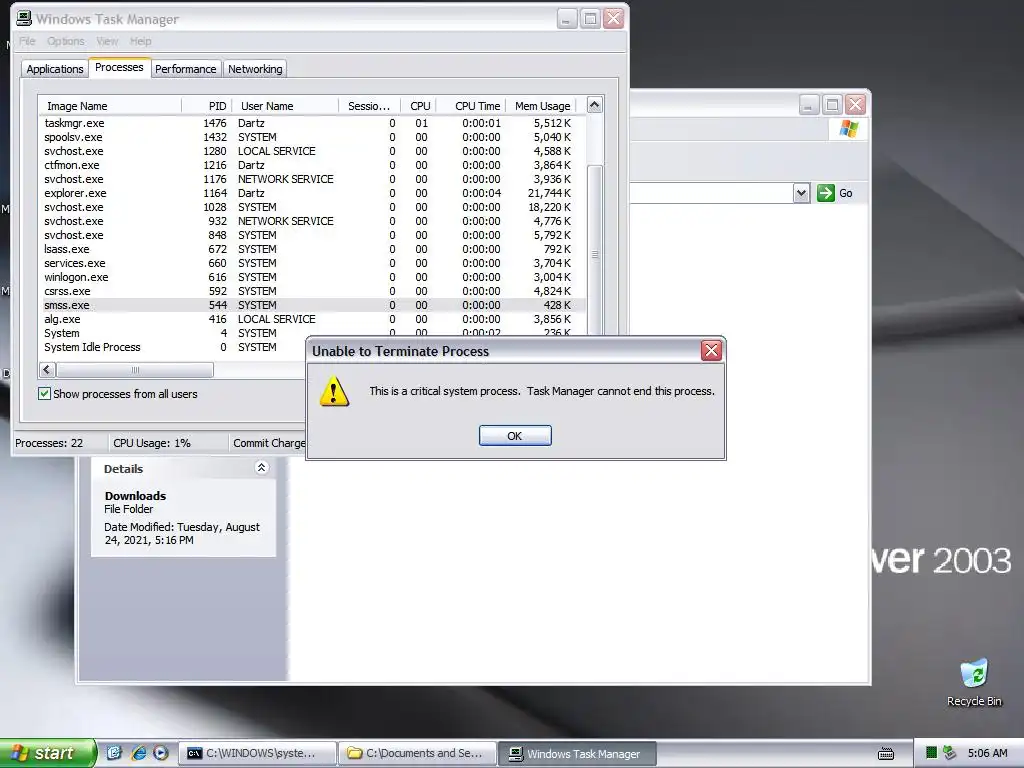Open the Recycle Bin desktop icon
This screenshot has height=768, width=1024.
[974, 682]
